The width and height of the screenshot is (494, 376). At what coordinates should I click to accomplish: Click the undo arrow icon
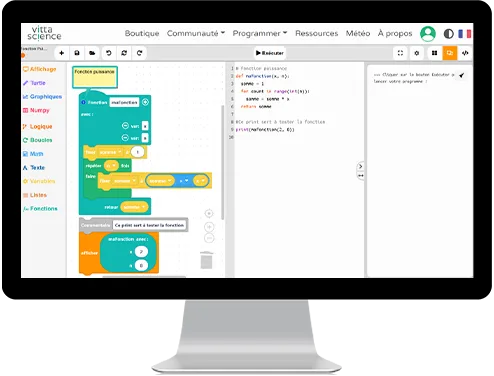point(108,53)
